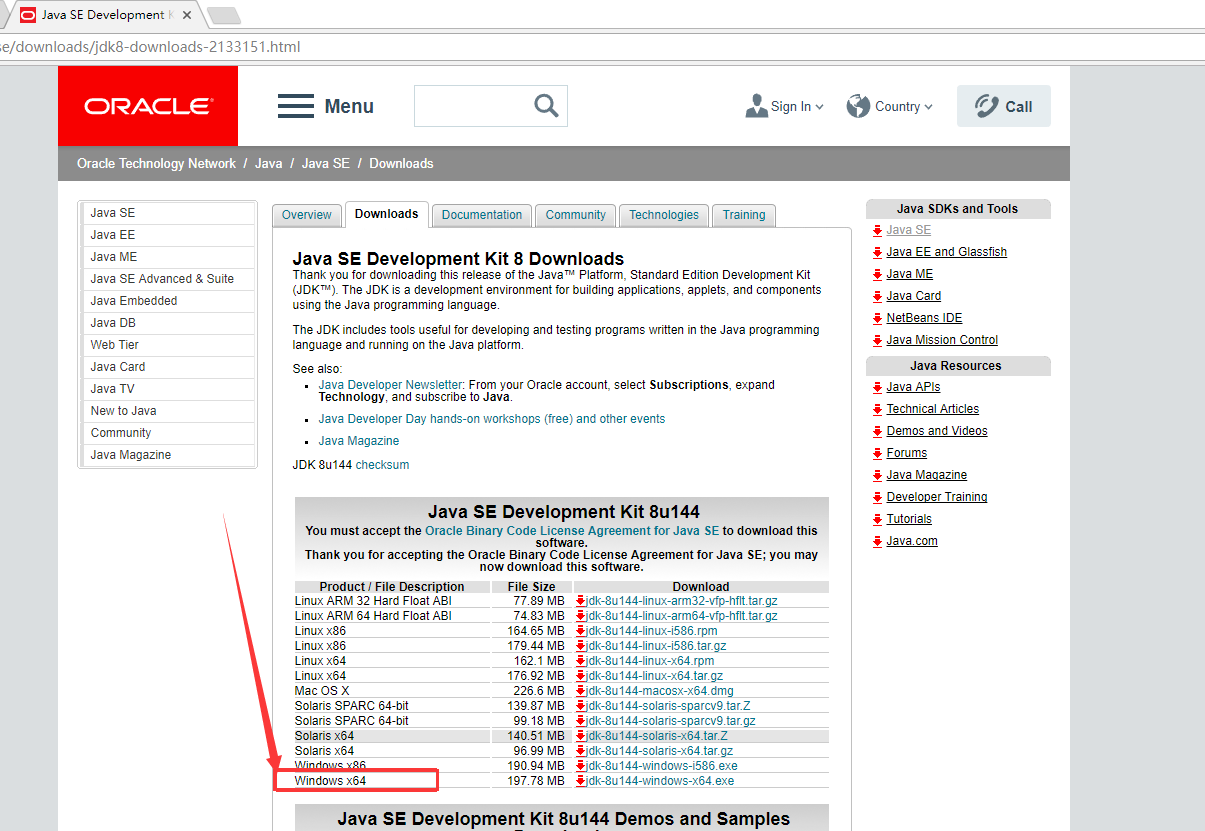
Task: Download jdk-8u144-solaris-sparcv9.tar.Z
Action: pyautogui.click(x=668, y=706)
